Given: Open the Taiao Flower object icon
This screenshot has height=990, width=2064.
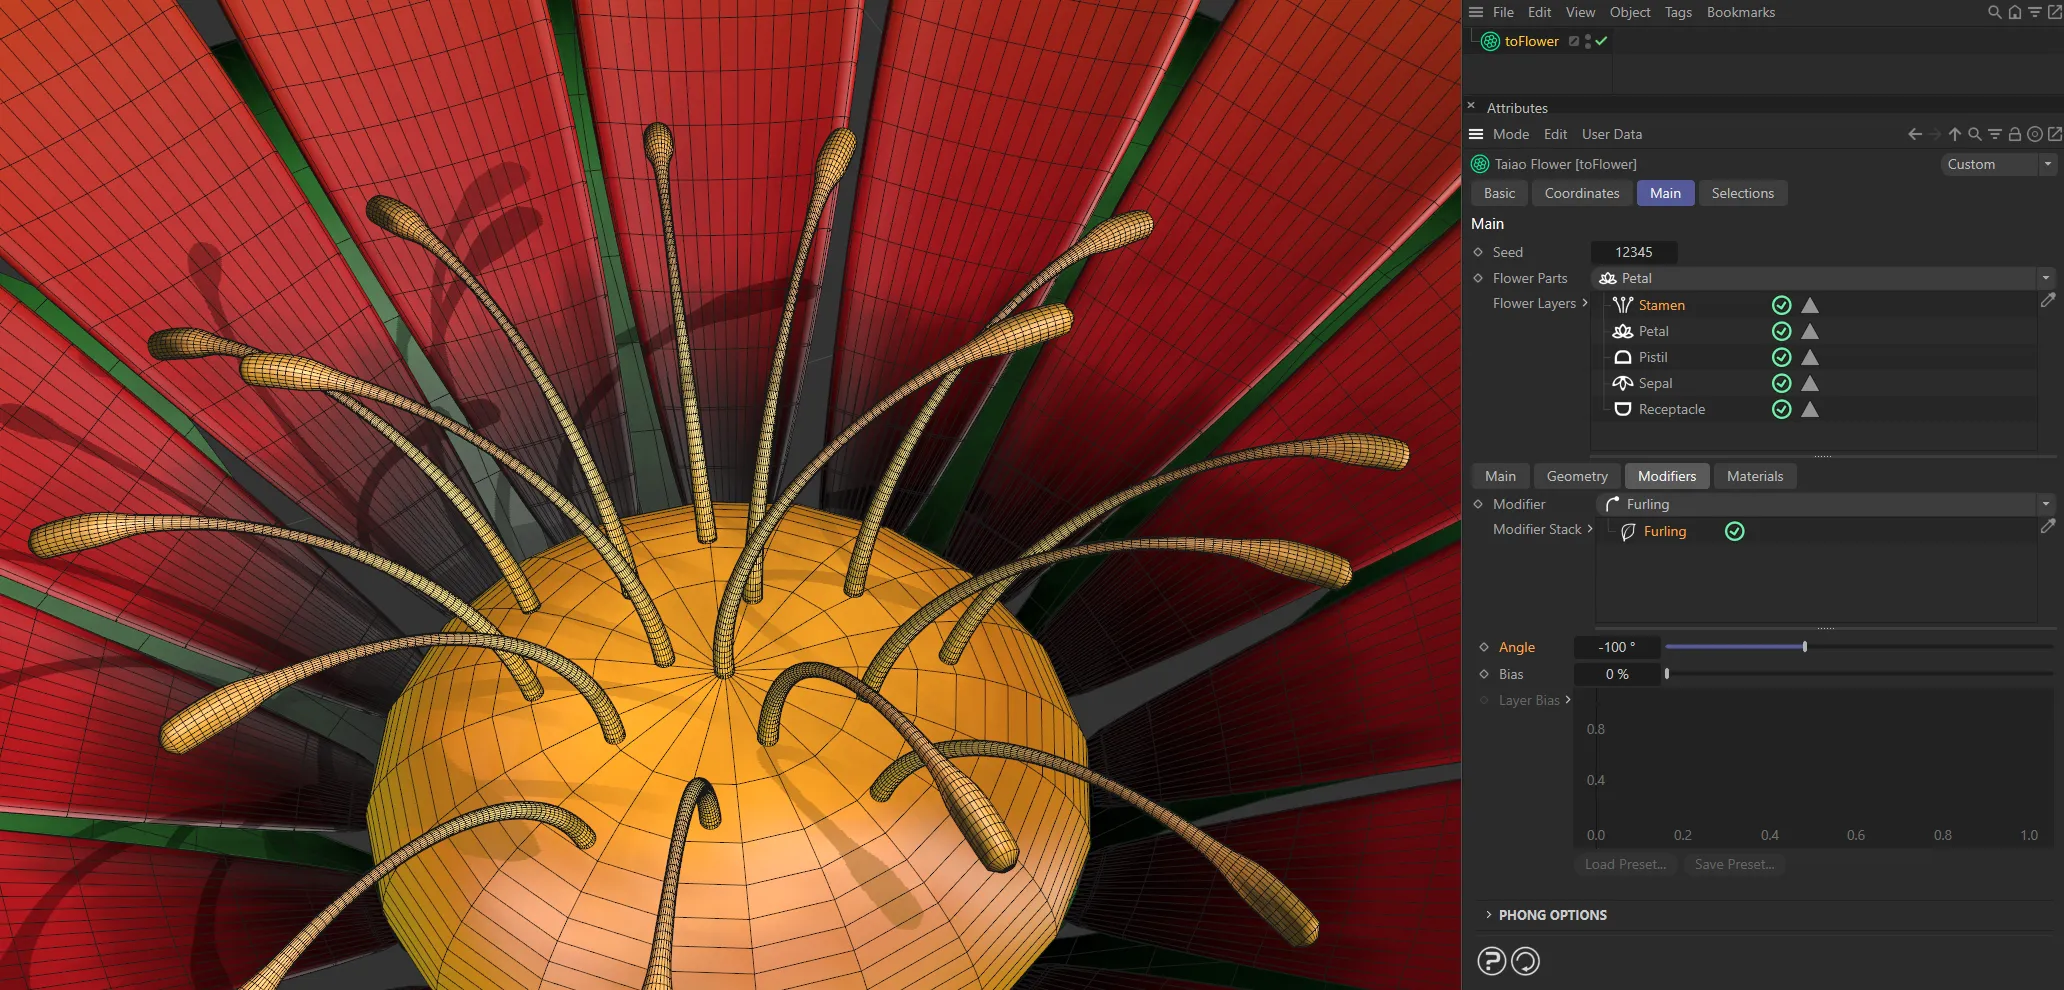Looking at the screenshot, I should 1480,163.
